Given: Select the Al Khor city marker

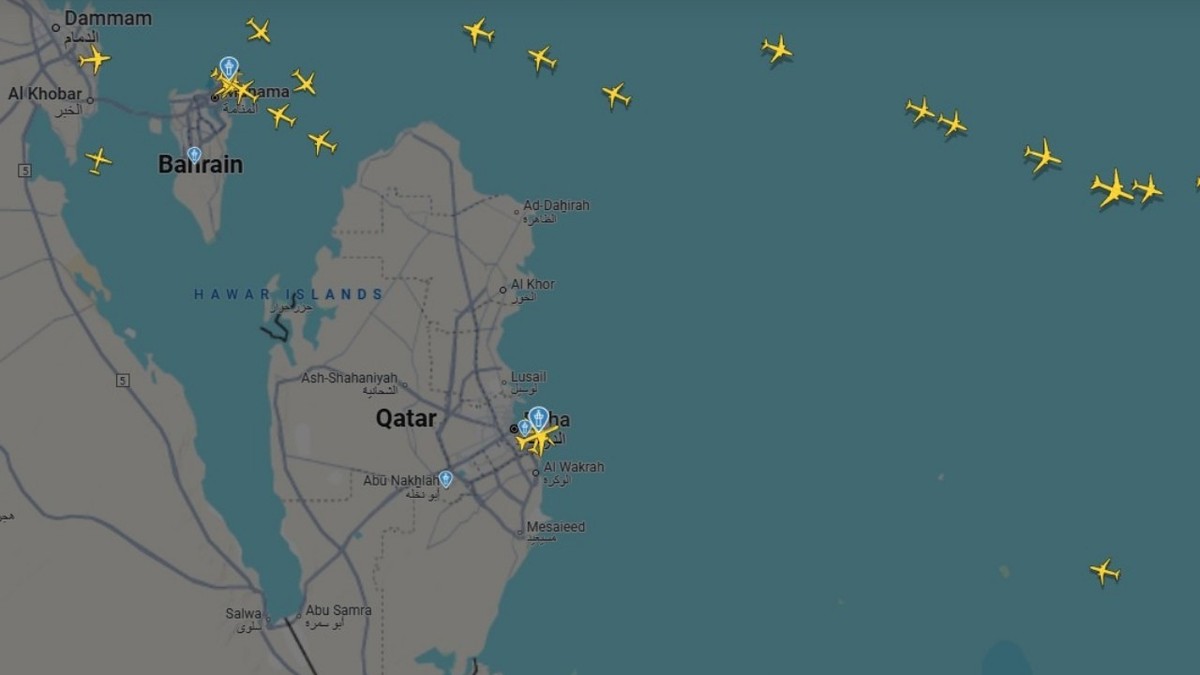Looking at the screenshot, I should pos(504,290).
